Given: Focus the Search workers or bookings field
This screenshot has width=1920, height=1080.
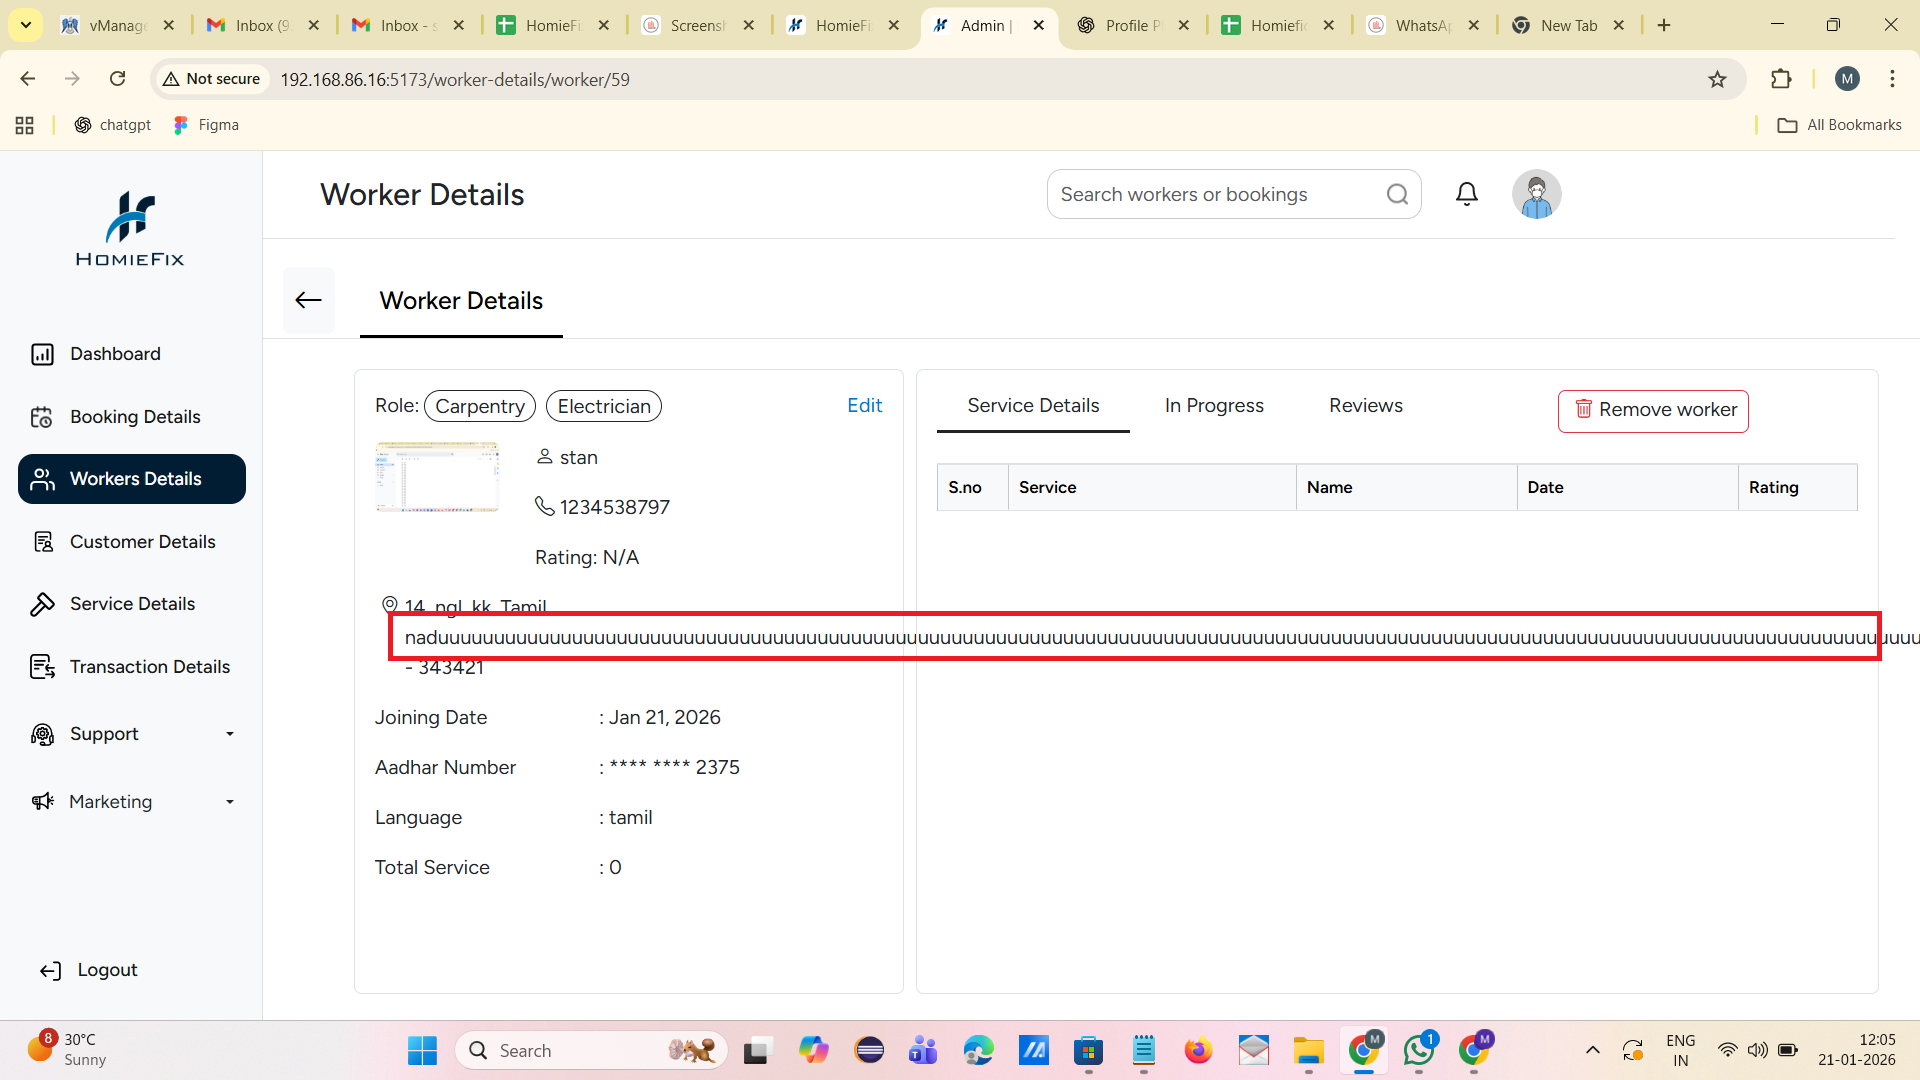Looking at the screenshot, I should coord(1215,194).
